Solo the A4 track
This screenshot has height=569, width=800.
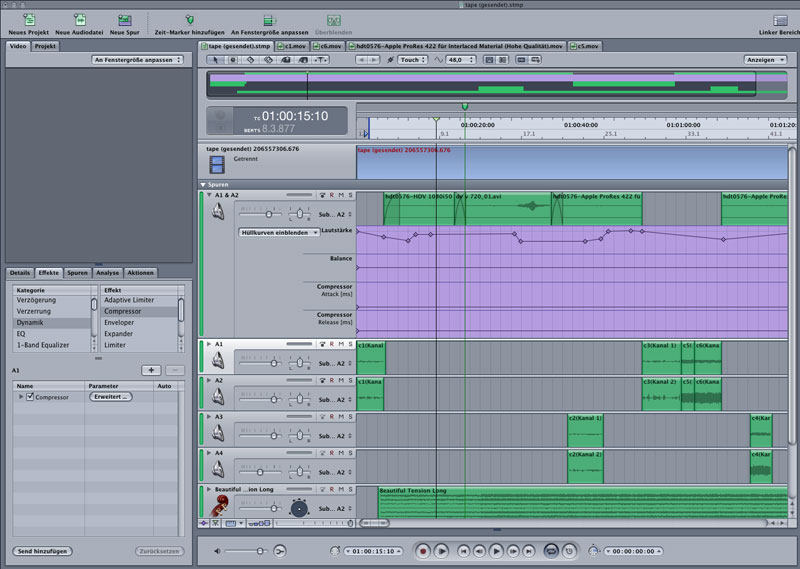(350, 453)
